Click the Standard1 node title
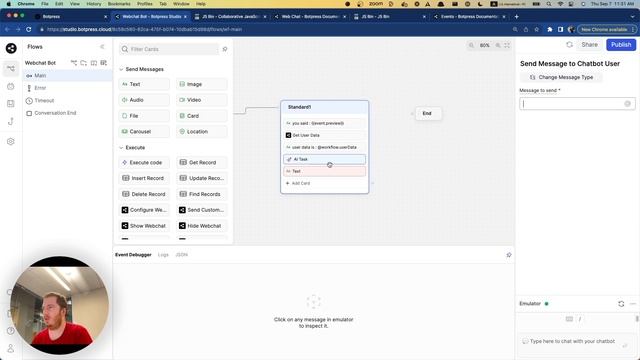Screen dimensions: 640x360 [x=299, y=107]
